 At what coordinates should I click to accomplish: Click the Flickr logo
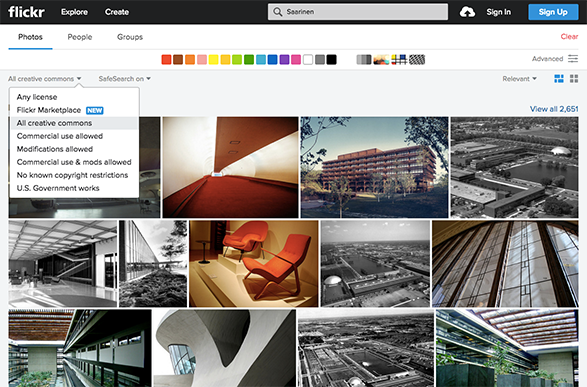pyautogui.click(x=26, y=12)
